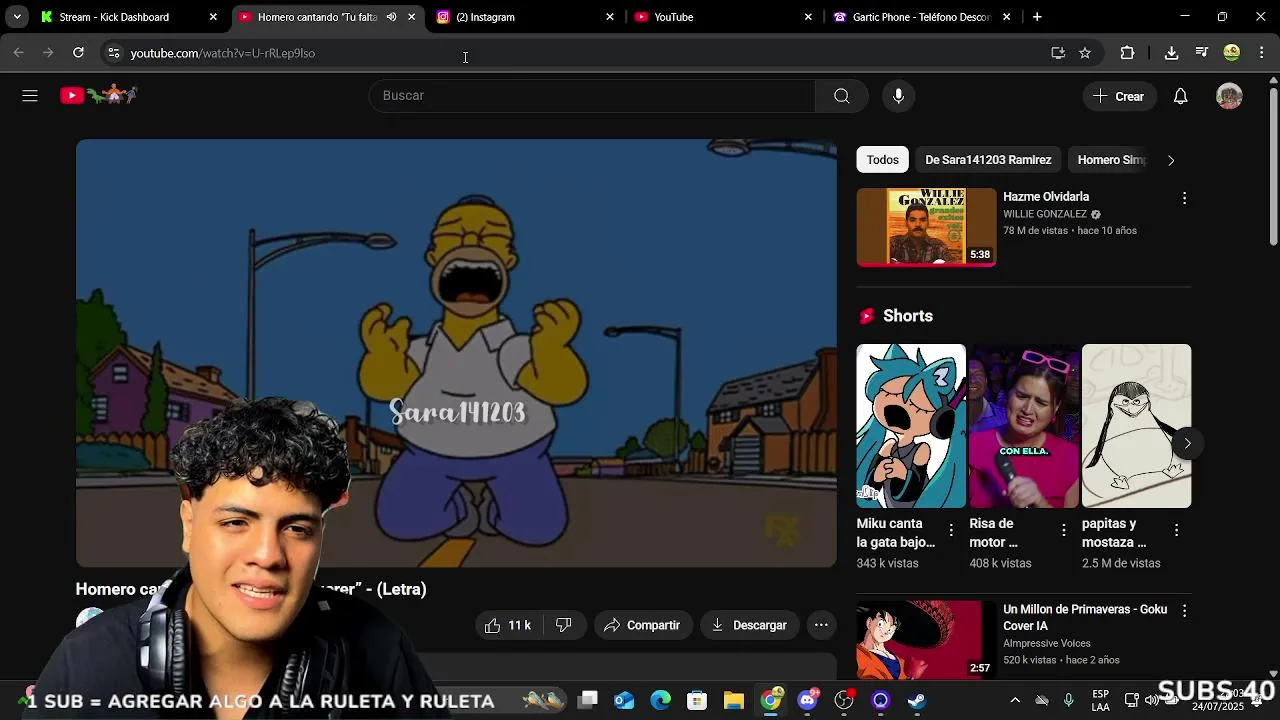Open the Miku canta short thumbnail
Viewport: 1280px width, 720px height.
tap(911, 426)
